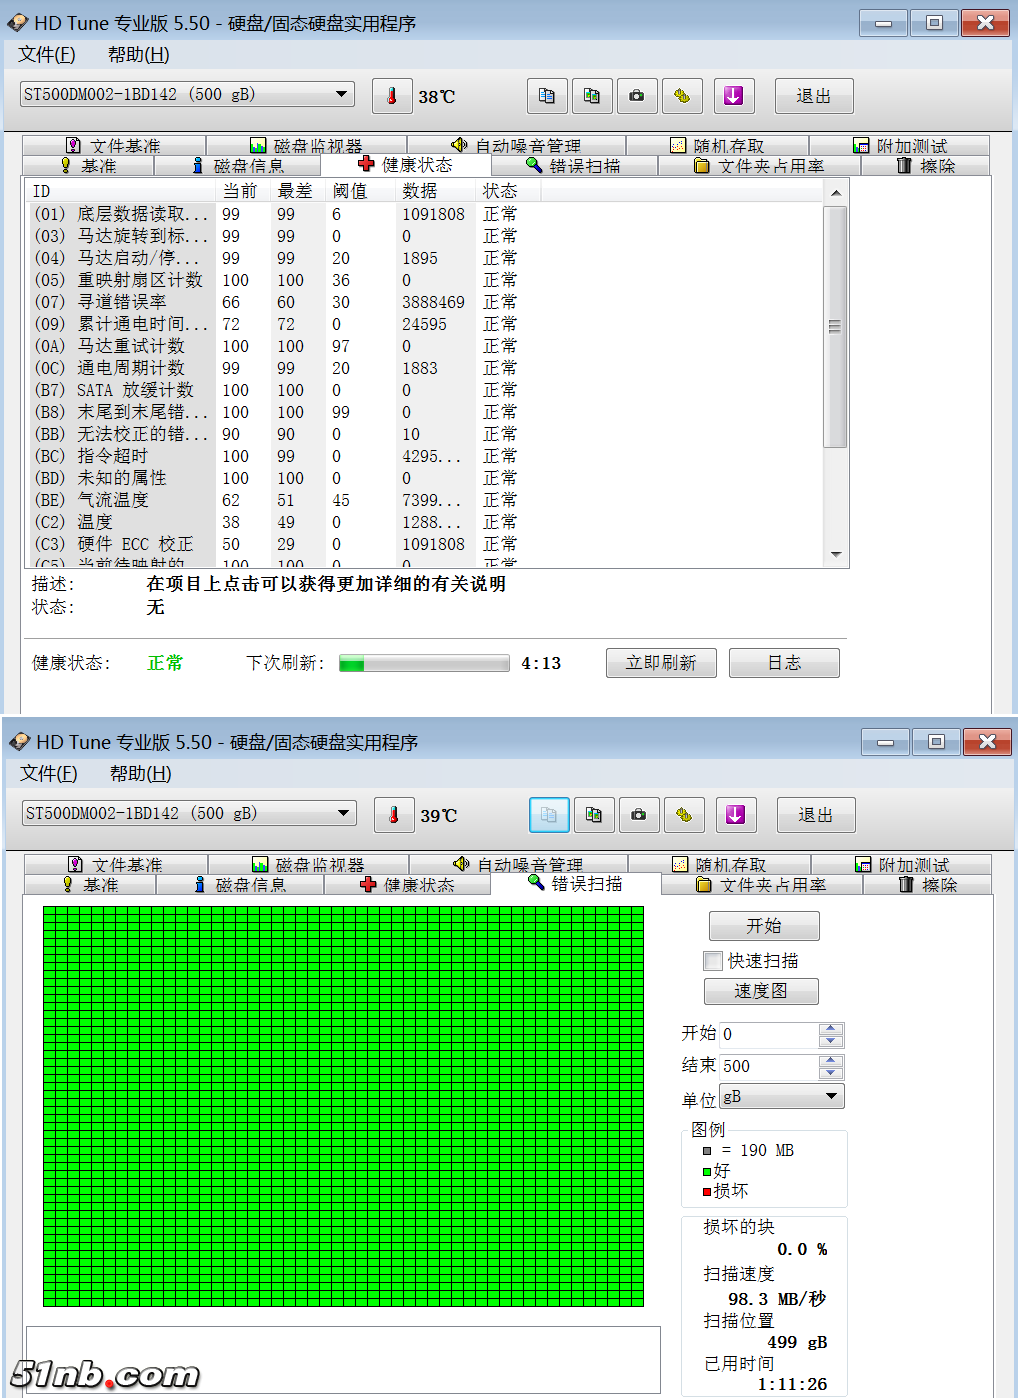The image size is (1018, 1398).
Task: Click the camera icon in bottom window toolbar
Action: (x=638, y=815)
